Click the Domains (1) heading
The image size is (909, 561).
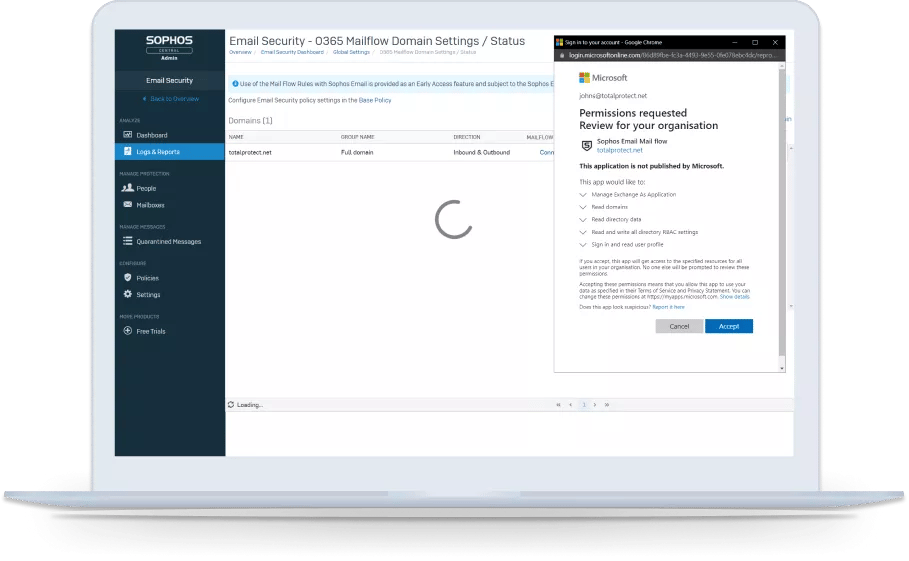pos(250,121)
